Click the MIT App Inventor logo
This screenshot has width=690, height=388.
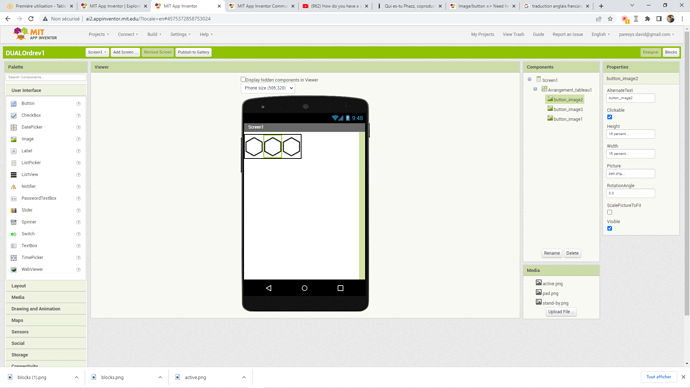pyautogui.click(x=35, y=34)
